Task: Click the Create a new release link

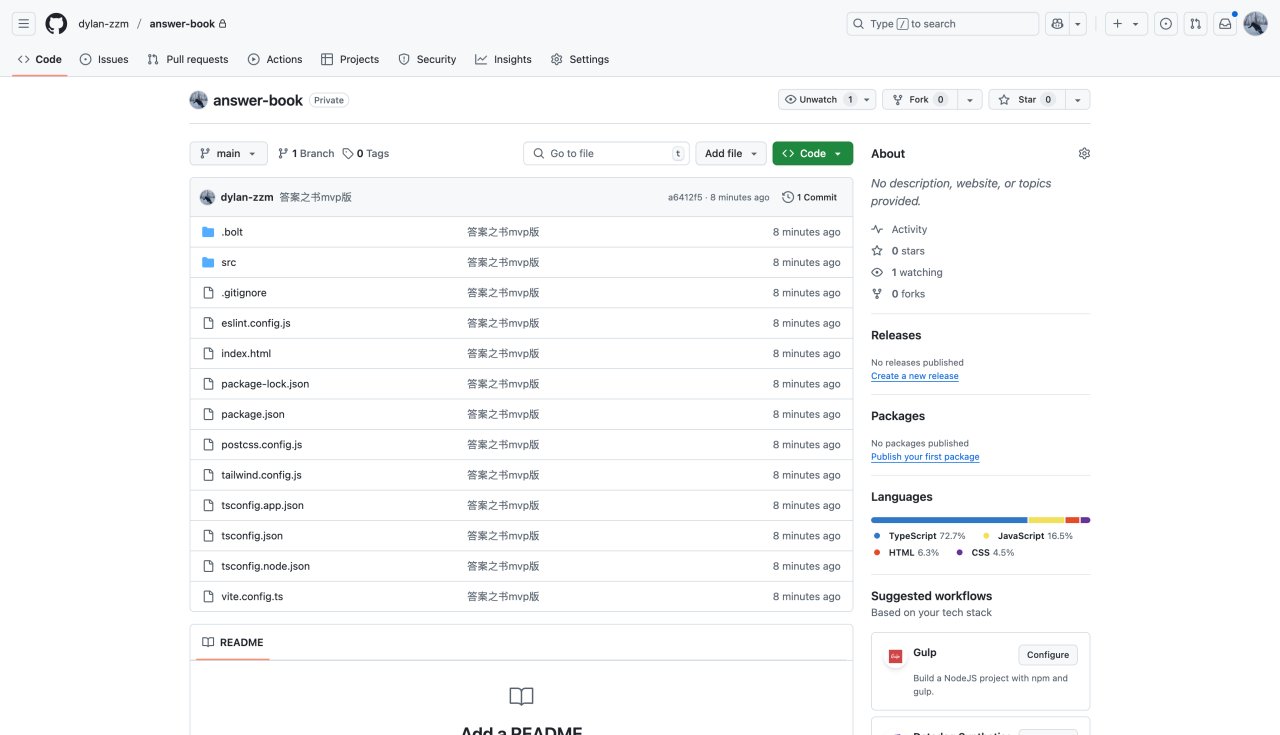Action: click(914, 376)
